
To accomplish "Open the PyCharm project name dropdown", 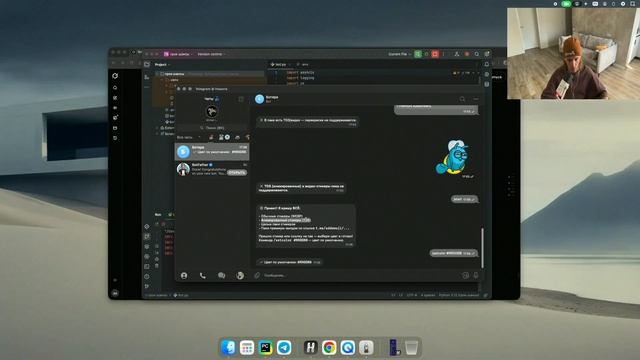I will click(x=178, y=54).
